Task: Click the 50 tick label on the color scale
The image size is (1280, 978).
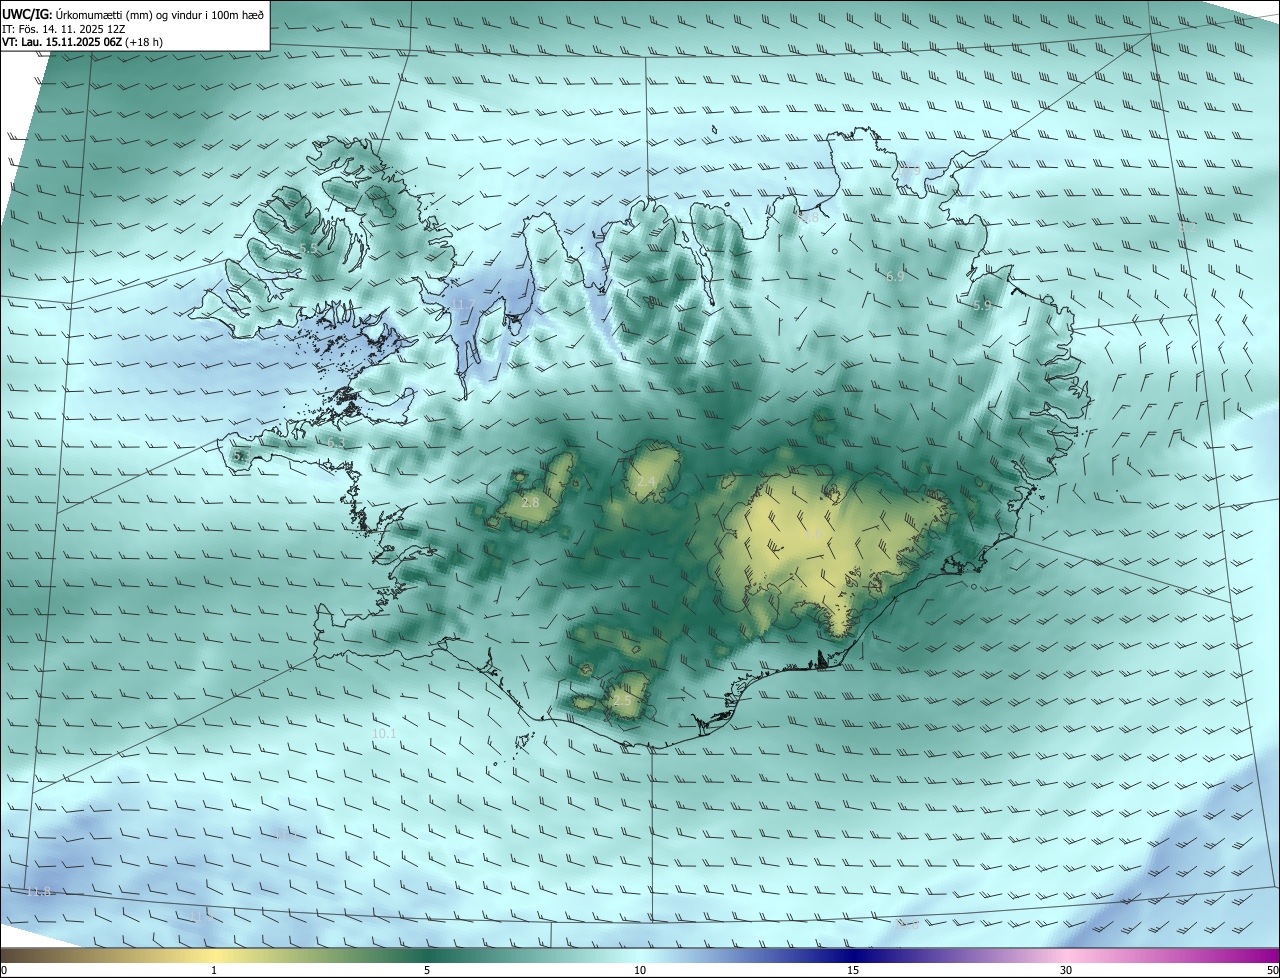Action: [x=1272, y=970]
